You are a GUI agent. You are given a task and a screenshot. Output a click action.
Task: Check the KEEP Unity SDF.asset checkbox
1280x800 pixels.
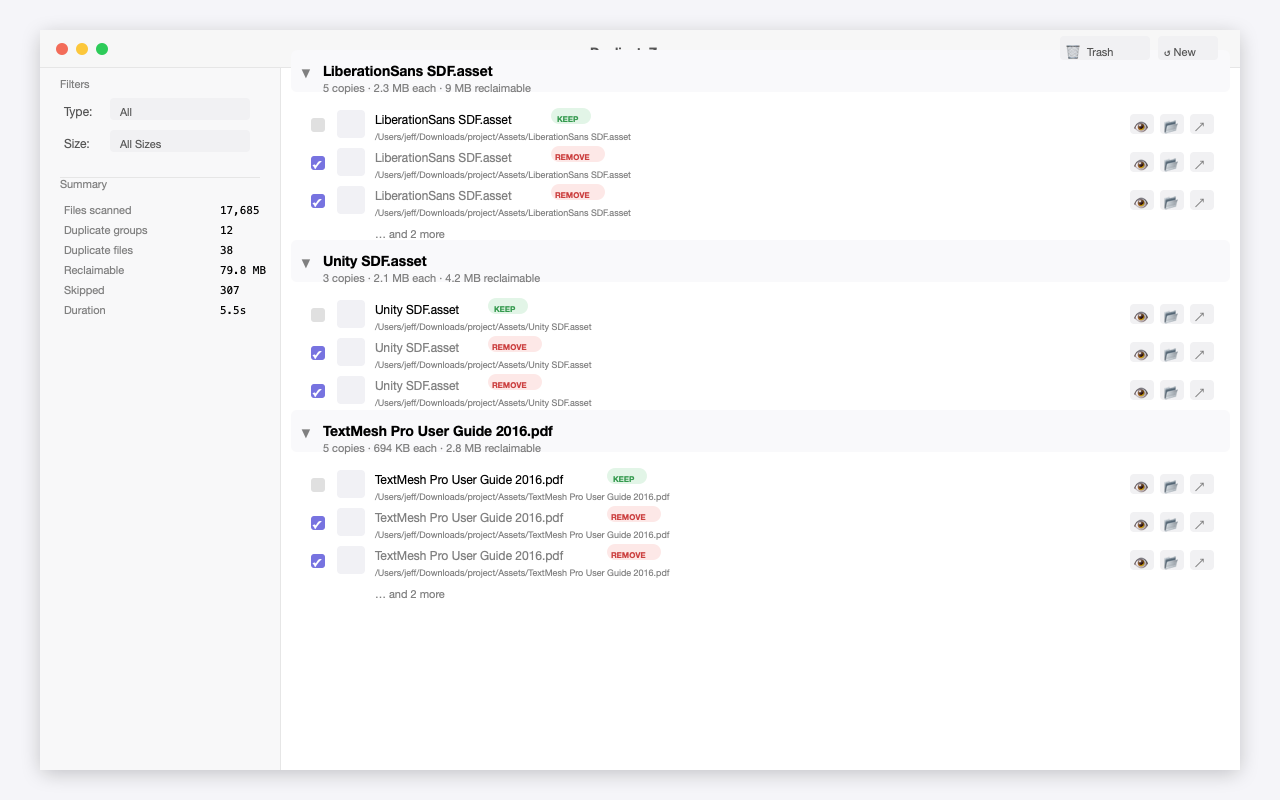pyautogui.click(x=318, y=315)
